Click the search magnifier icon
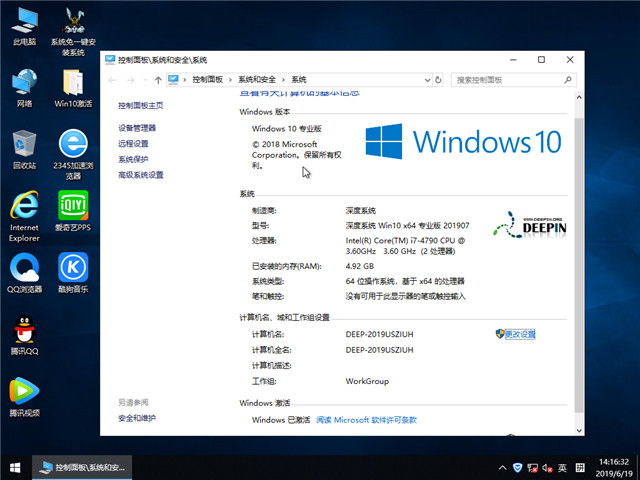 click(x=568, y=80)
